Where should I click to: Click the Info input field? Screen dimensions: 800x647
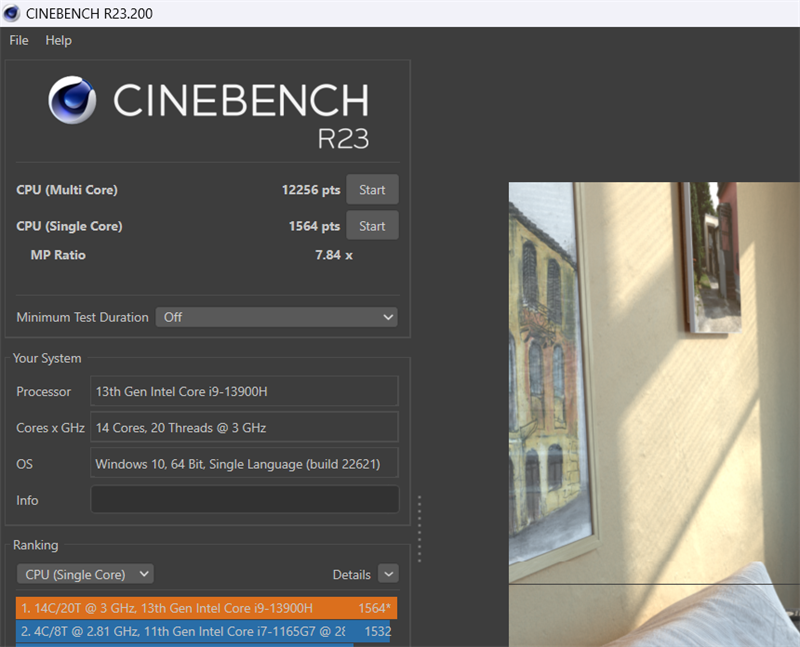pos(244,500)
